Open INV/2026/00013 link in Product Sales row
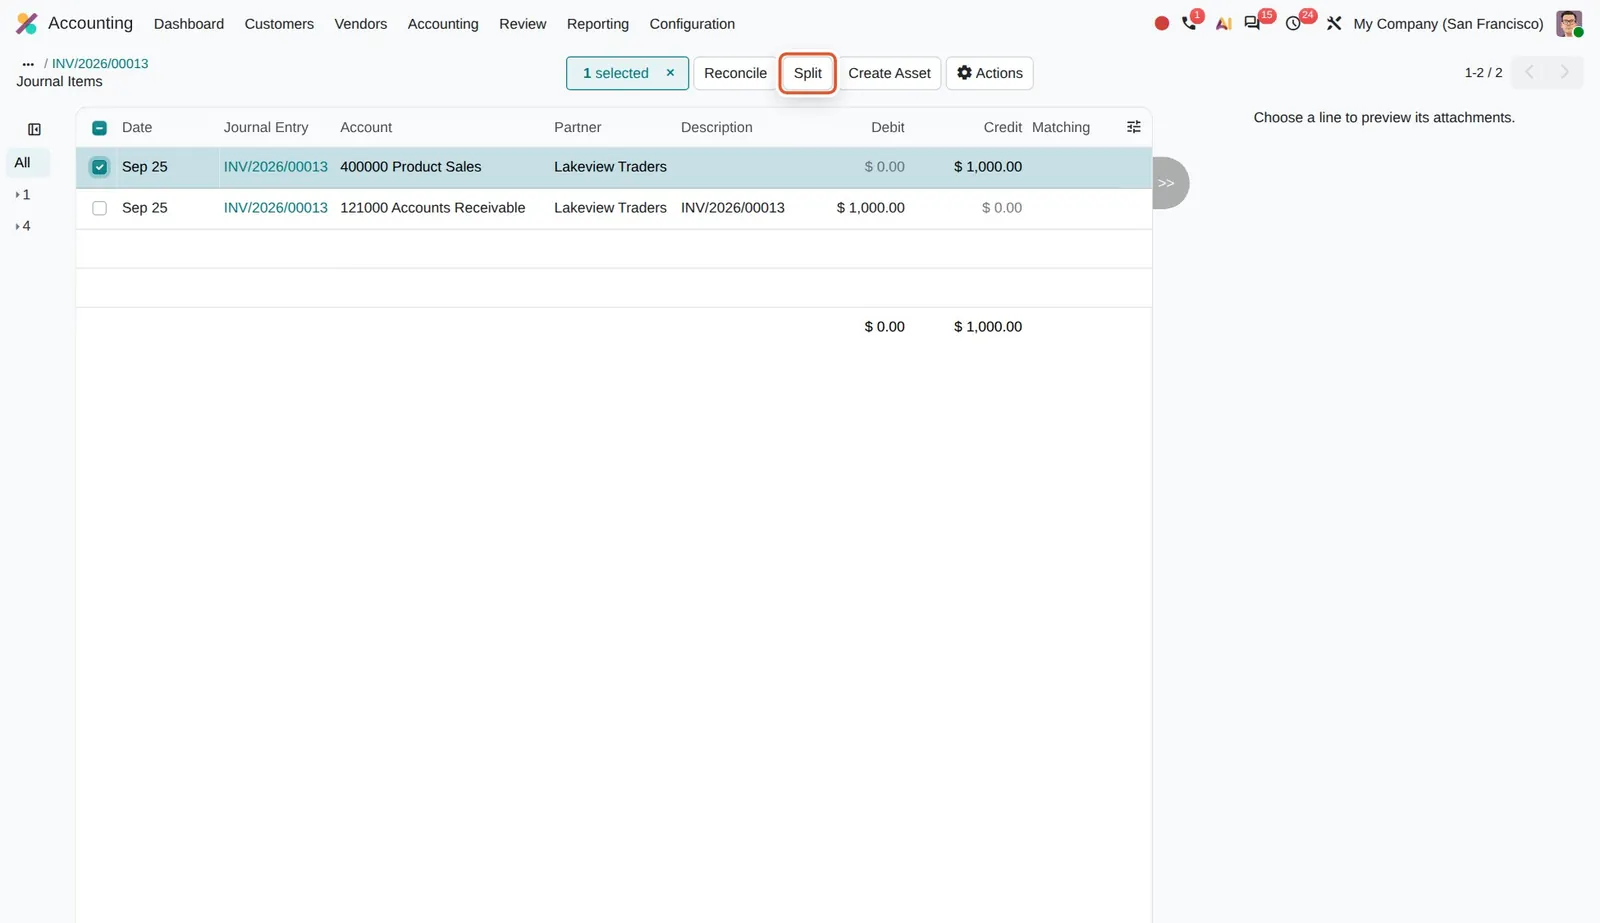Screen dimensions: 1600x923 (275, 166)
